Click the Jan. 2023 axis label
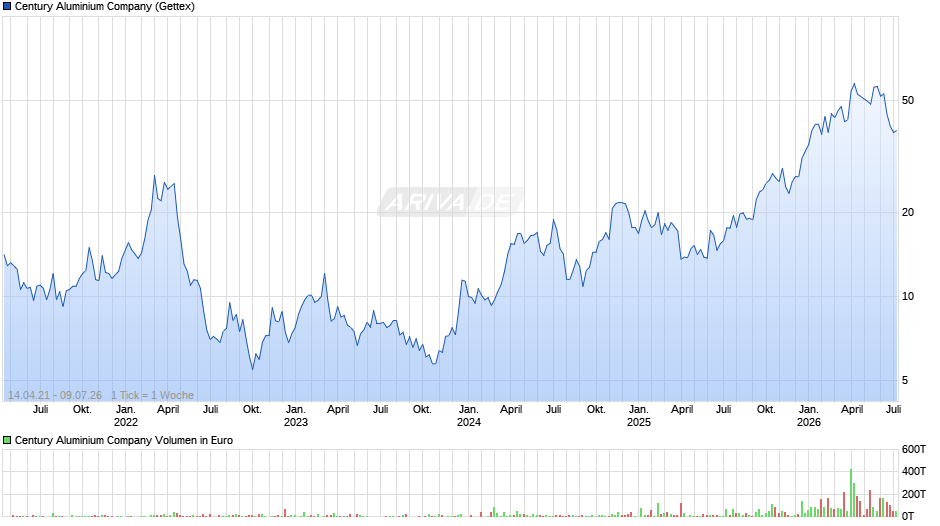Image resolution: width=940 pixels, height=526 pixels. coord(296,416)
